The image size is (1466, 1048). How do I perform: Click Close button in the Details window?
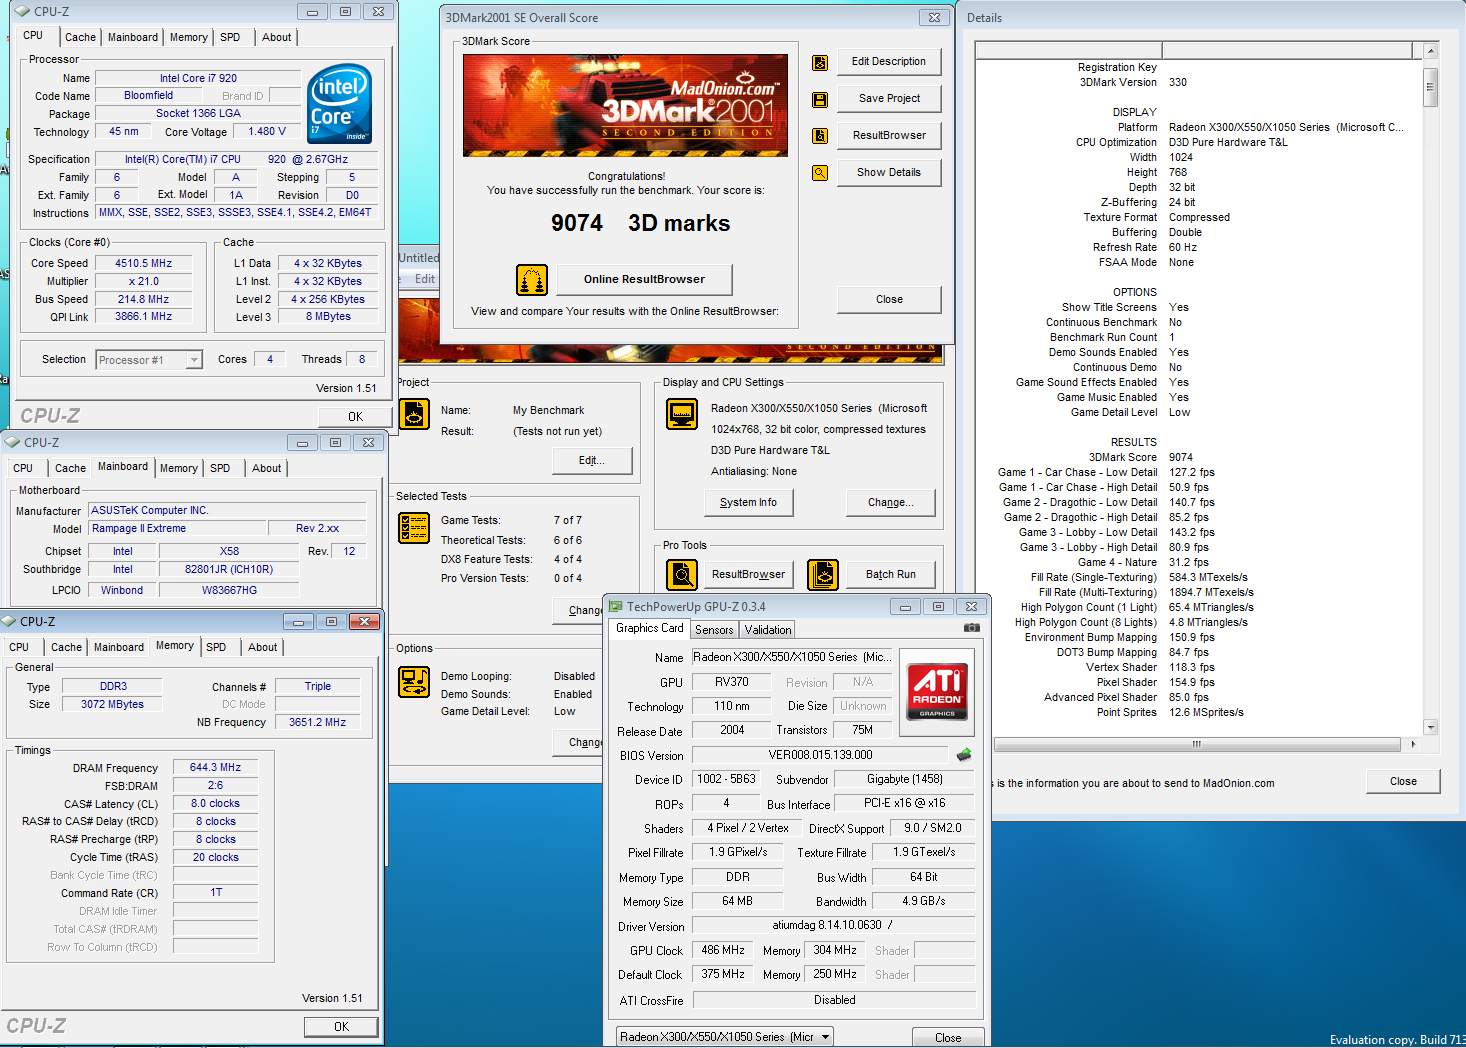(1403, 782)
